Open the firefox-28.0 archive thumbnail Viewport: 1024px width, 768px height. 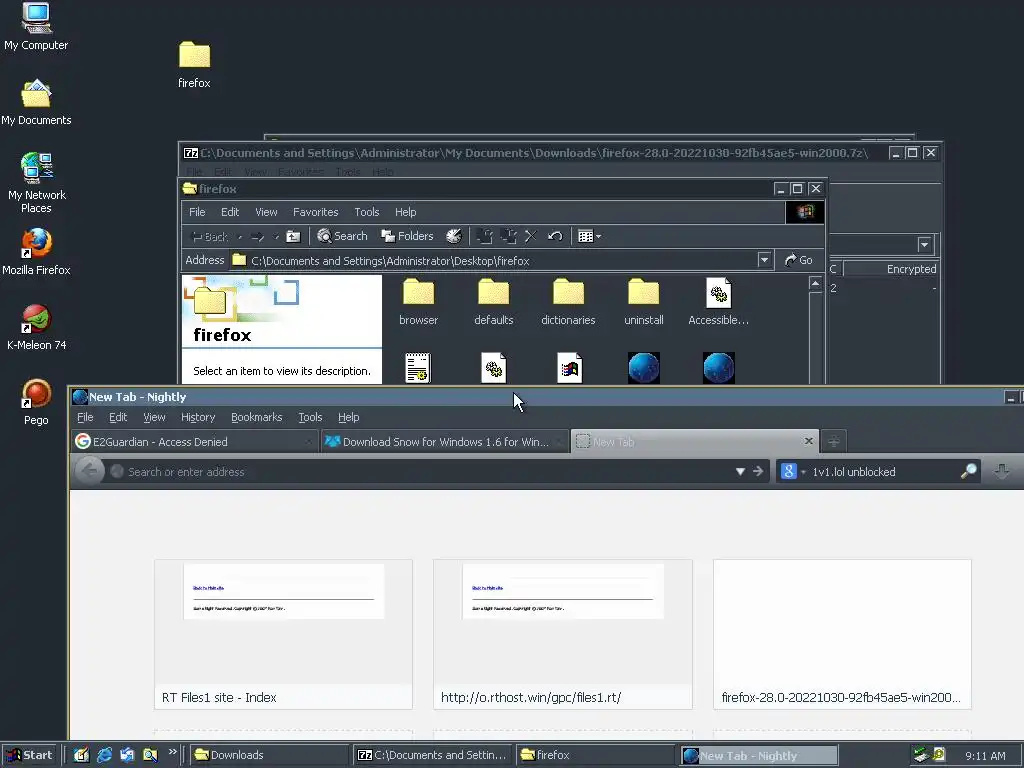point(842,634)
